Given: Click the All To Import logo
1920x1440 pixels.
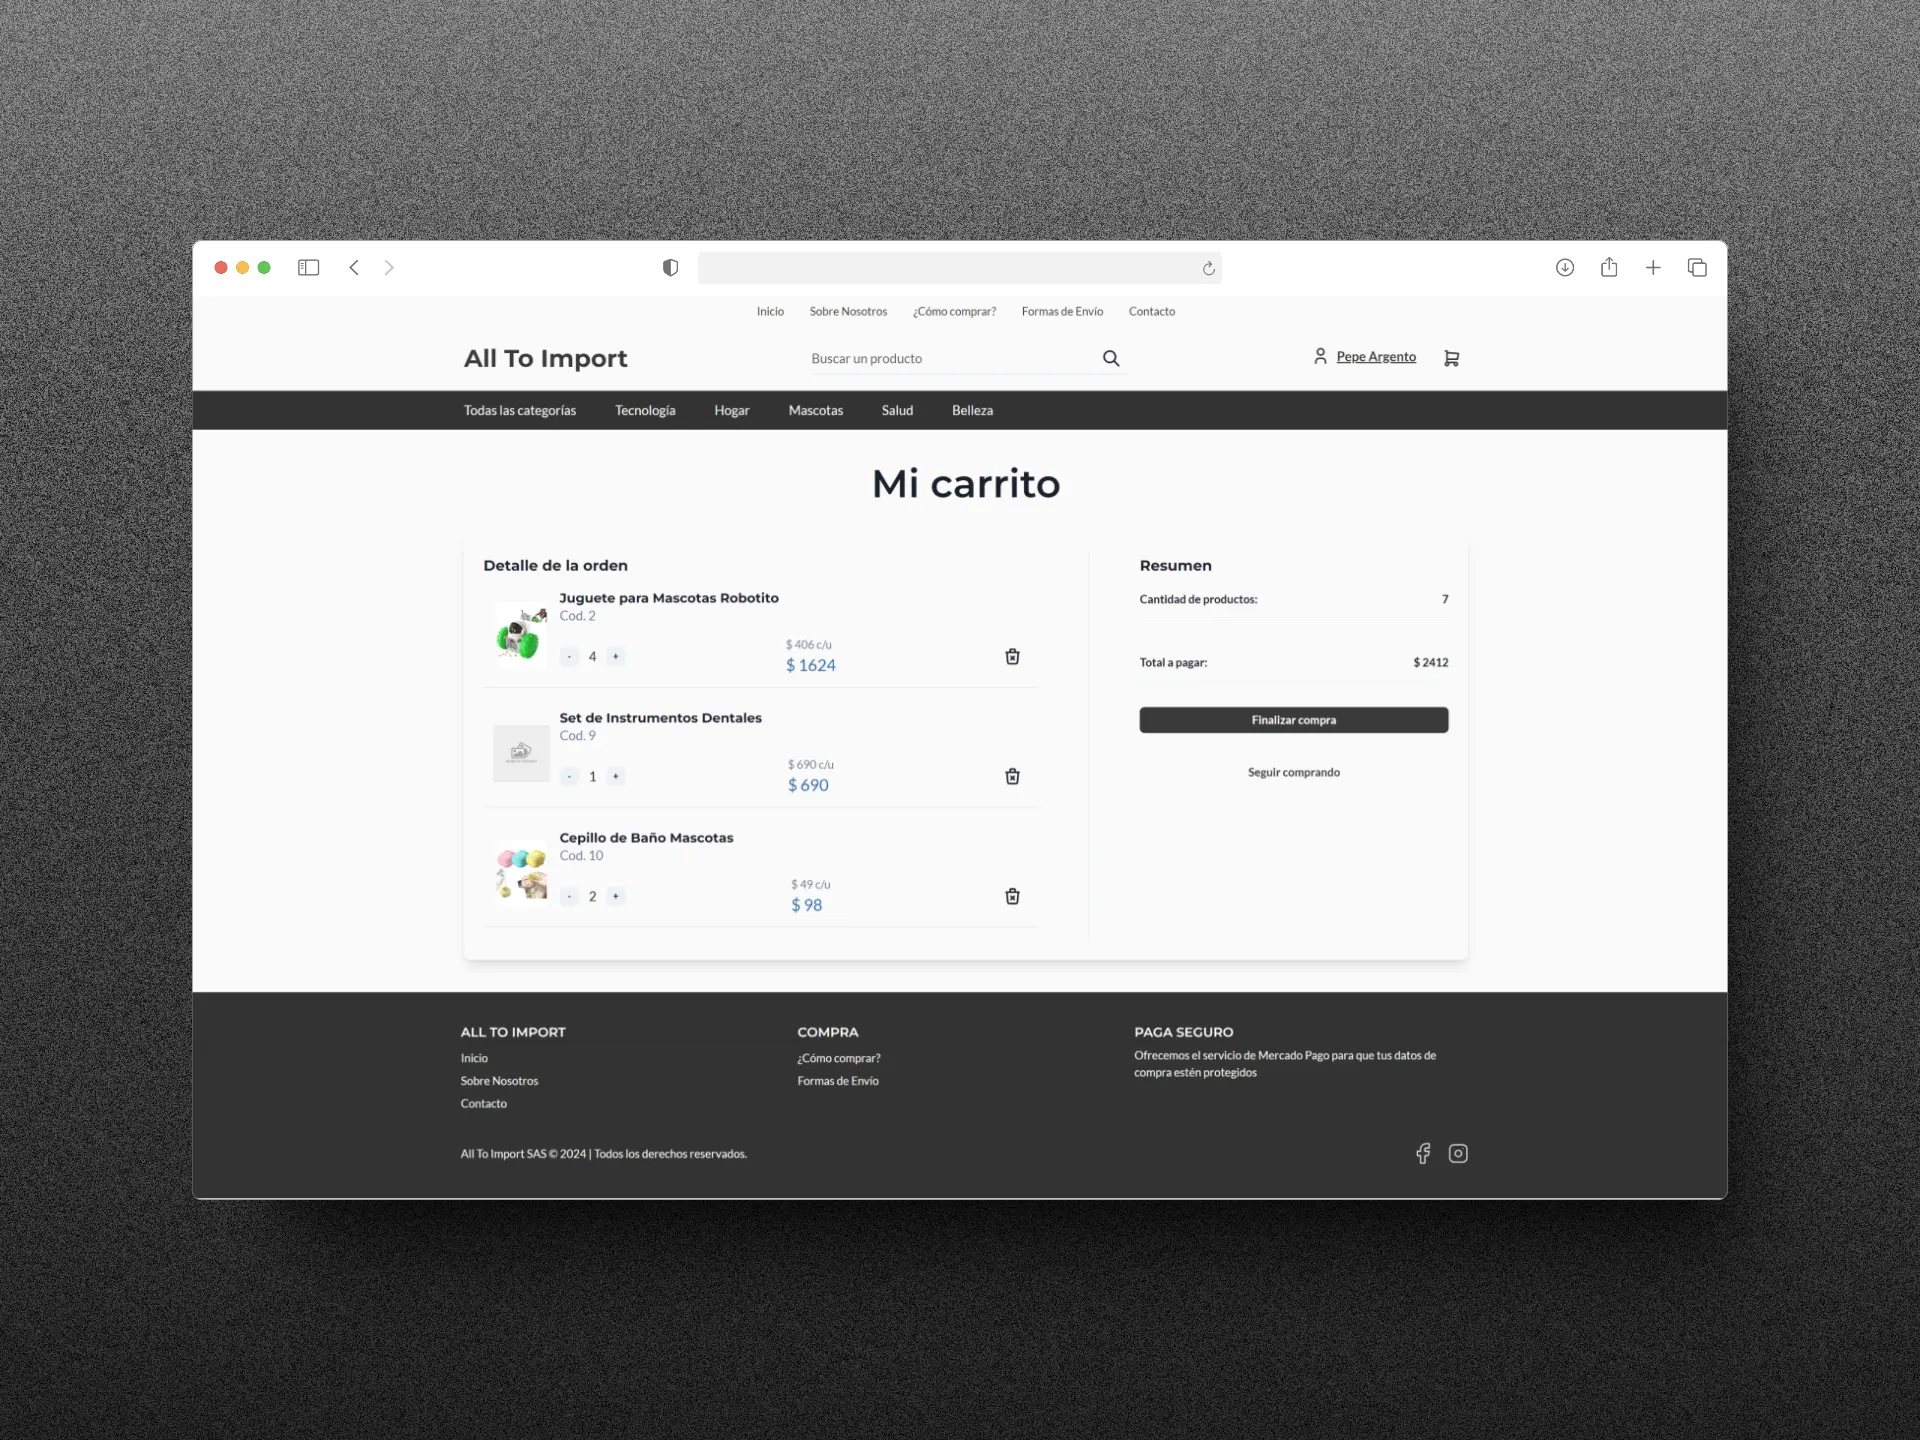Looking at the screenshot, I should pyautogui.click(x=545, y=358).
